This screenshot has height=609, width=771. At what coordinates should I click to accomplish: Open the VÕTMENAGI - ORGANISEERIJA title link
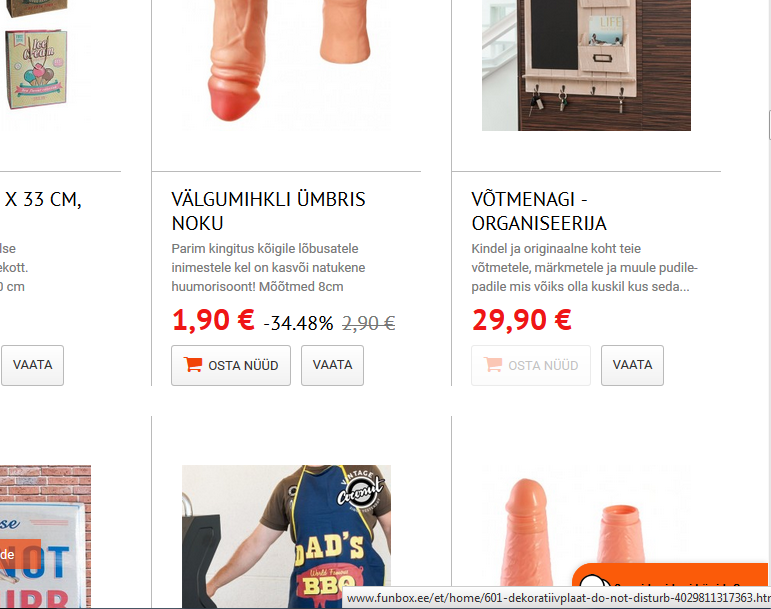coord(539,211)
